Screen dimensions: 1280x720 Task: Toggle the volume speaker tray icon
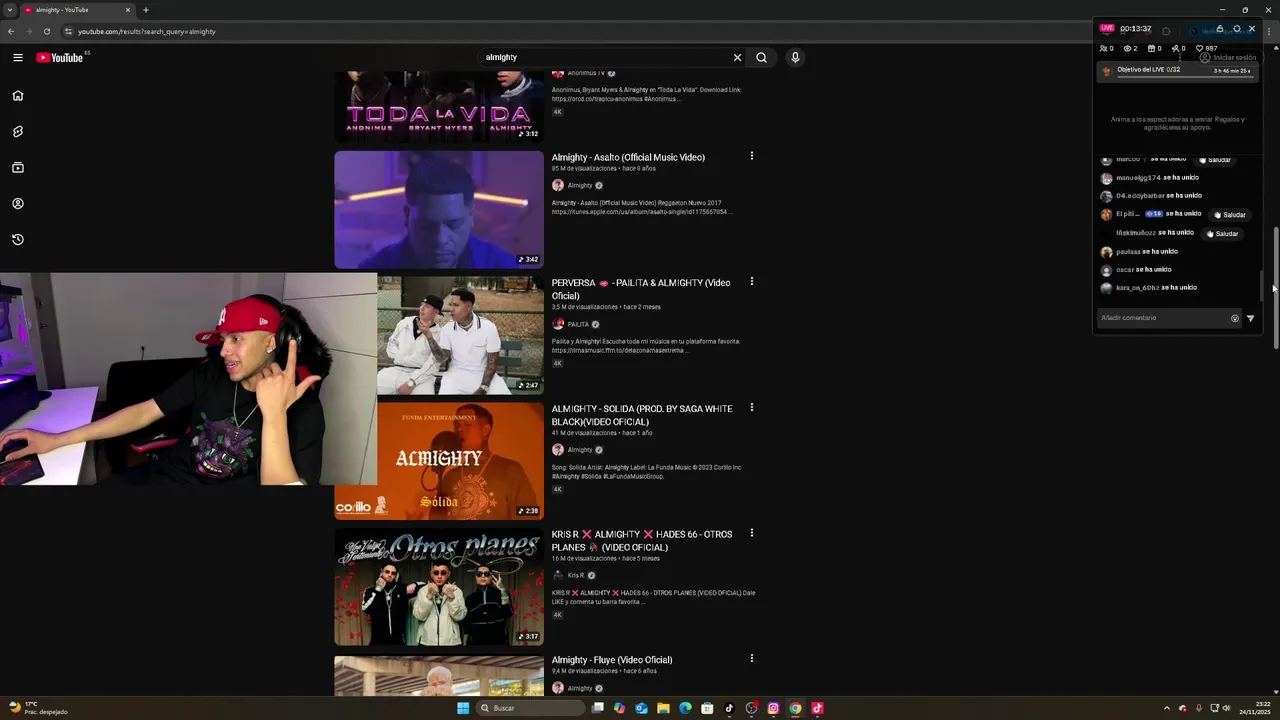[1227, 708]
